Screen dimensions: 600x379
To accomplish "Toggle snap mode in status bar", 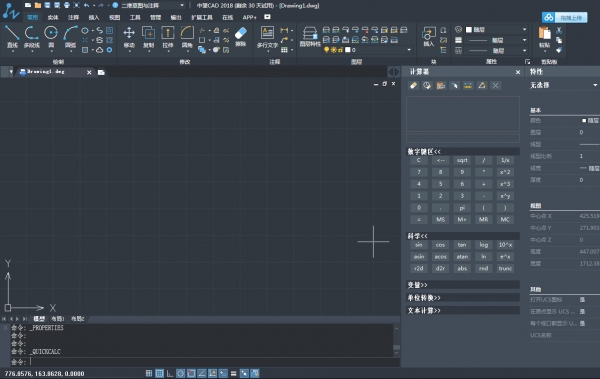I will [149, 373].
